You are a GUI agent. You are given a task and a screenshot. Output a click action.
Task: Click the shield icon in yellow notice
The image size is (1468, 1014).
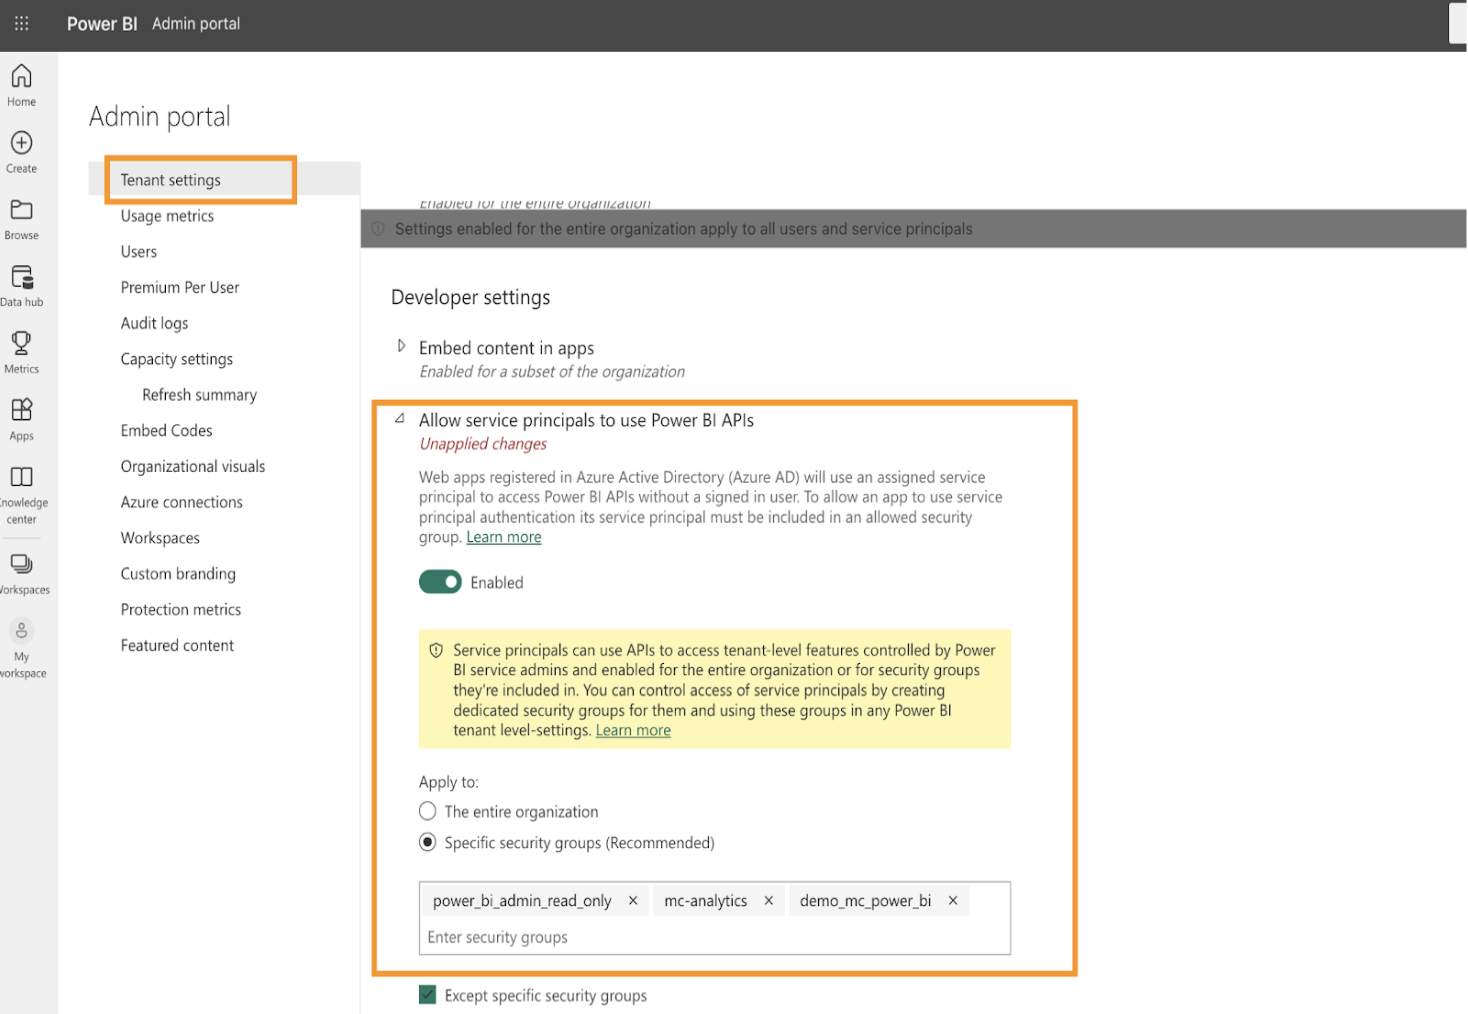436,650
